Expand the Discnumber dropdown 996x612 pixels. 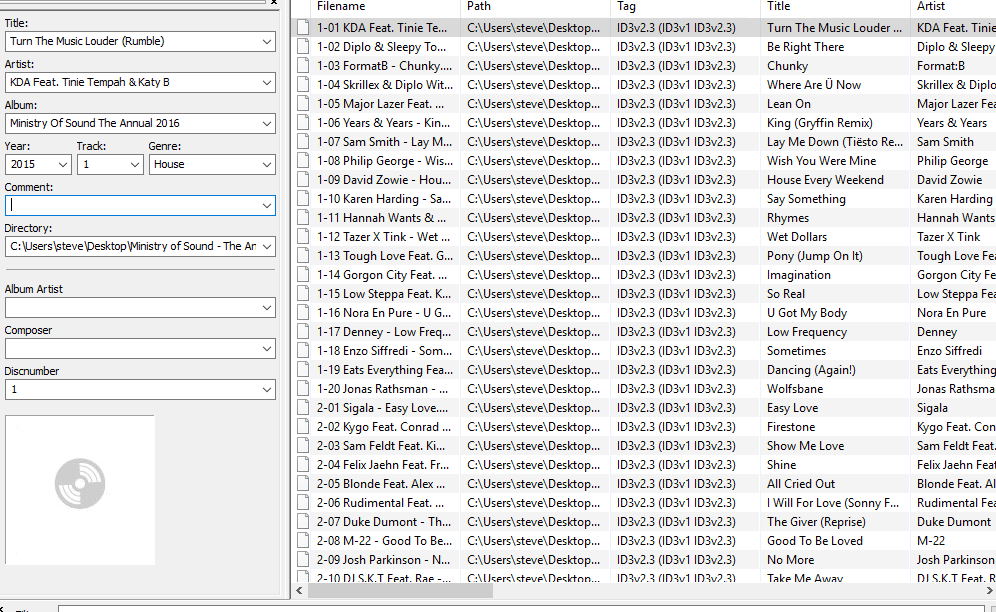point(267,390)
